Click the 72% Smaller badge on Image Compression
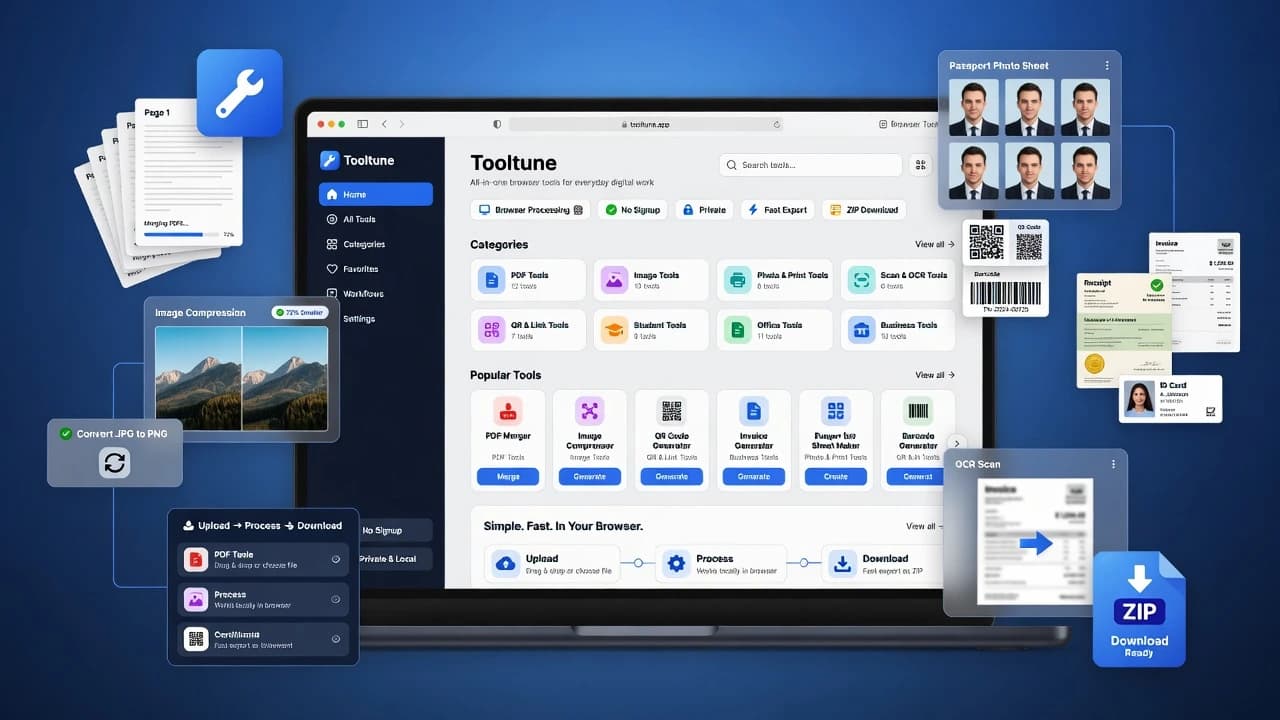Viewport: 1280px width, 720px height. (300, 313)
